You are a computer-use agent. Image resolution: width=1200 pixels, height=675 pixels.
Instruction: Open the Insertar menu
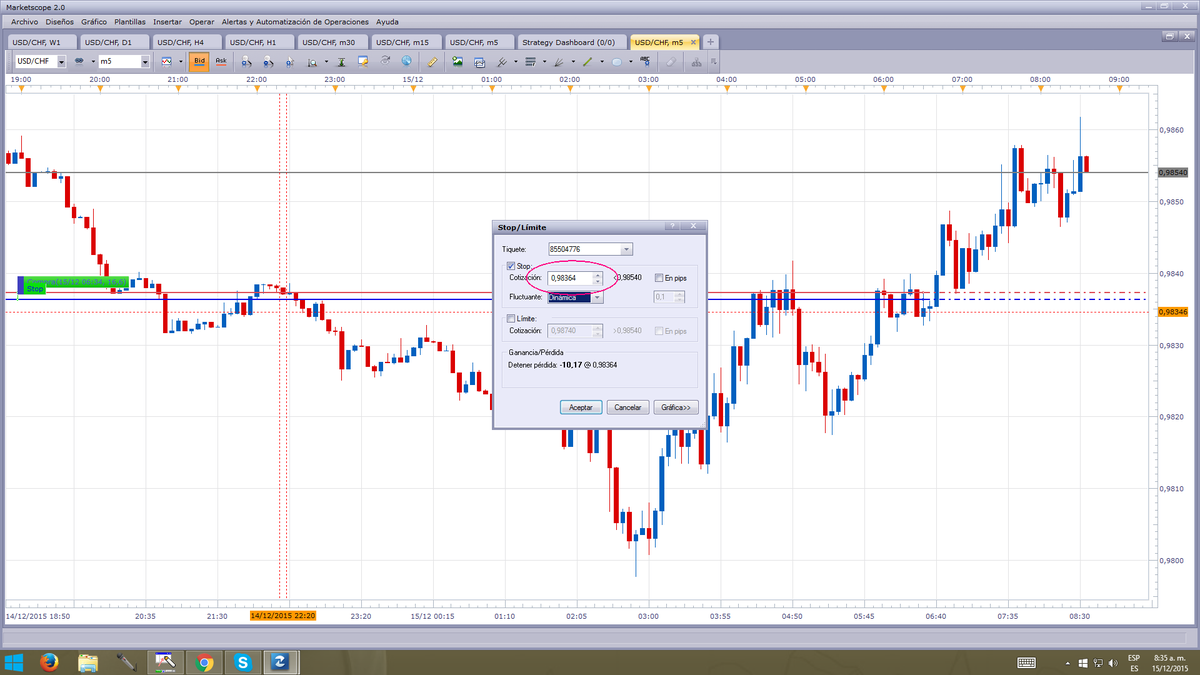[167, 21]
